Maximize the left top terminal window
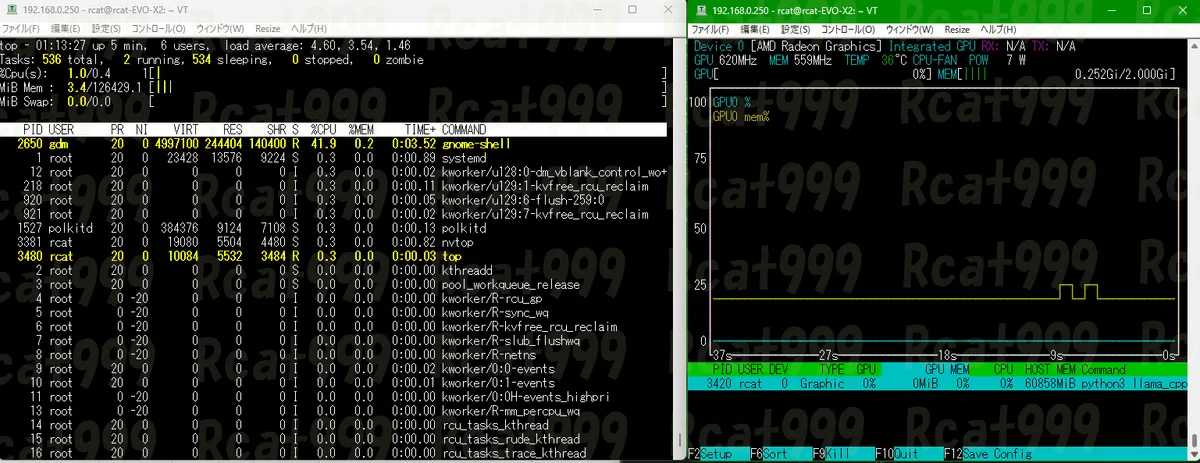This screenshot has height=463, width=1200. 634,9
